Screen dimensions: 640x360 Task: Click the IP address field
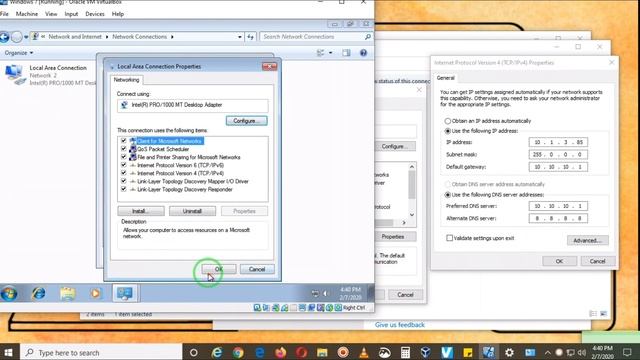coord(558,142)
